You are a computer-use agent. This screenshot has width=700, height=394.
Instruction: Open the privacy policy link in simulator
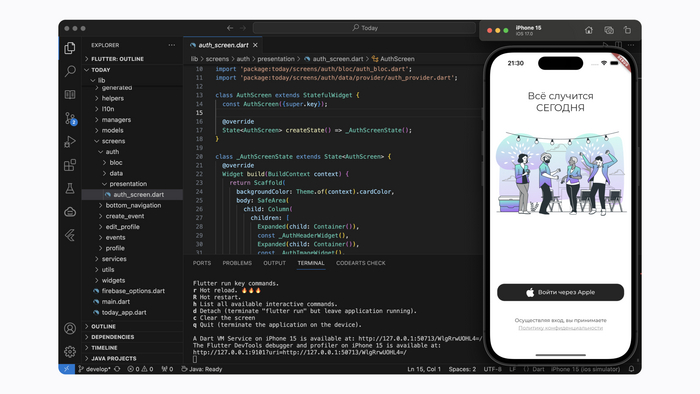click(560, 328)
